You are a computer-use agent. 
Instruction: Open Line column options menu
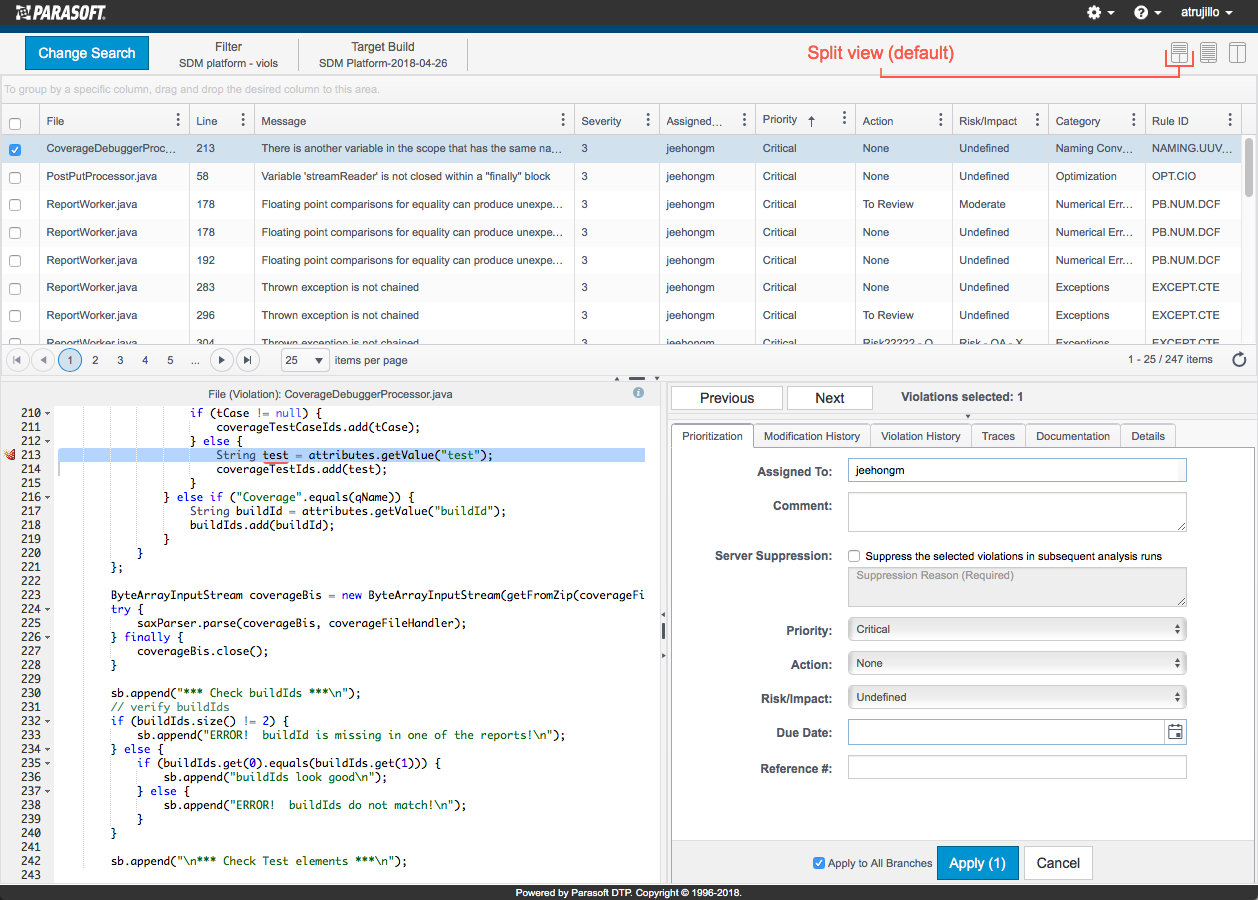[x=242, y=120]
